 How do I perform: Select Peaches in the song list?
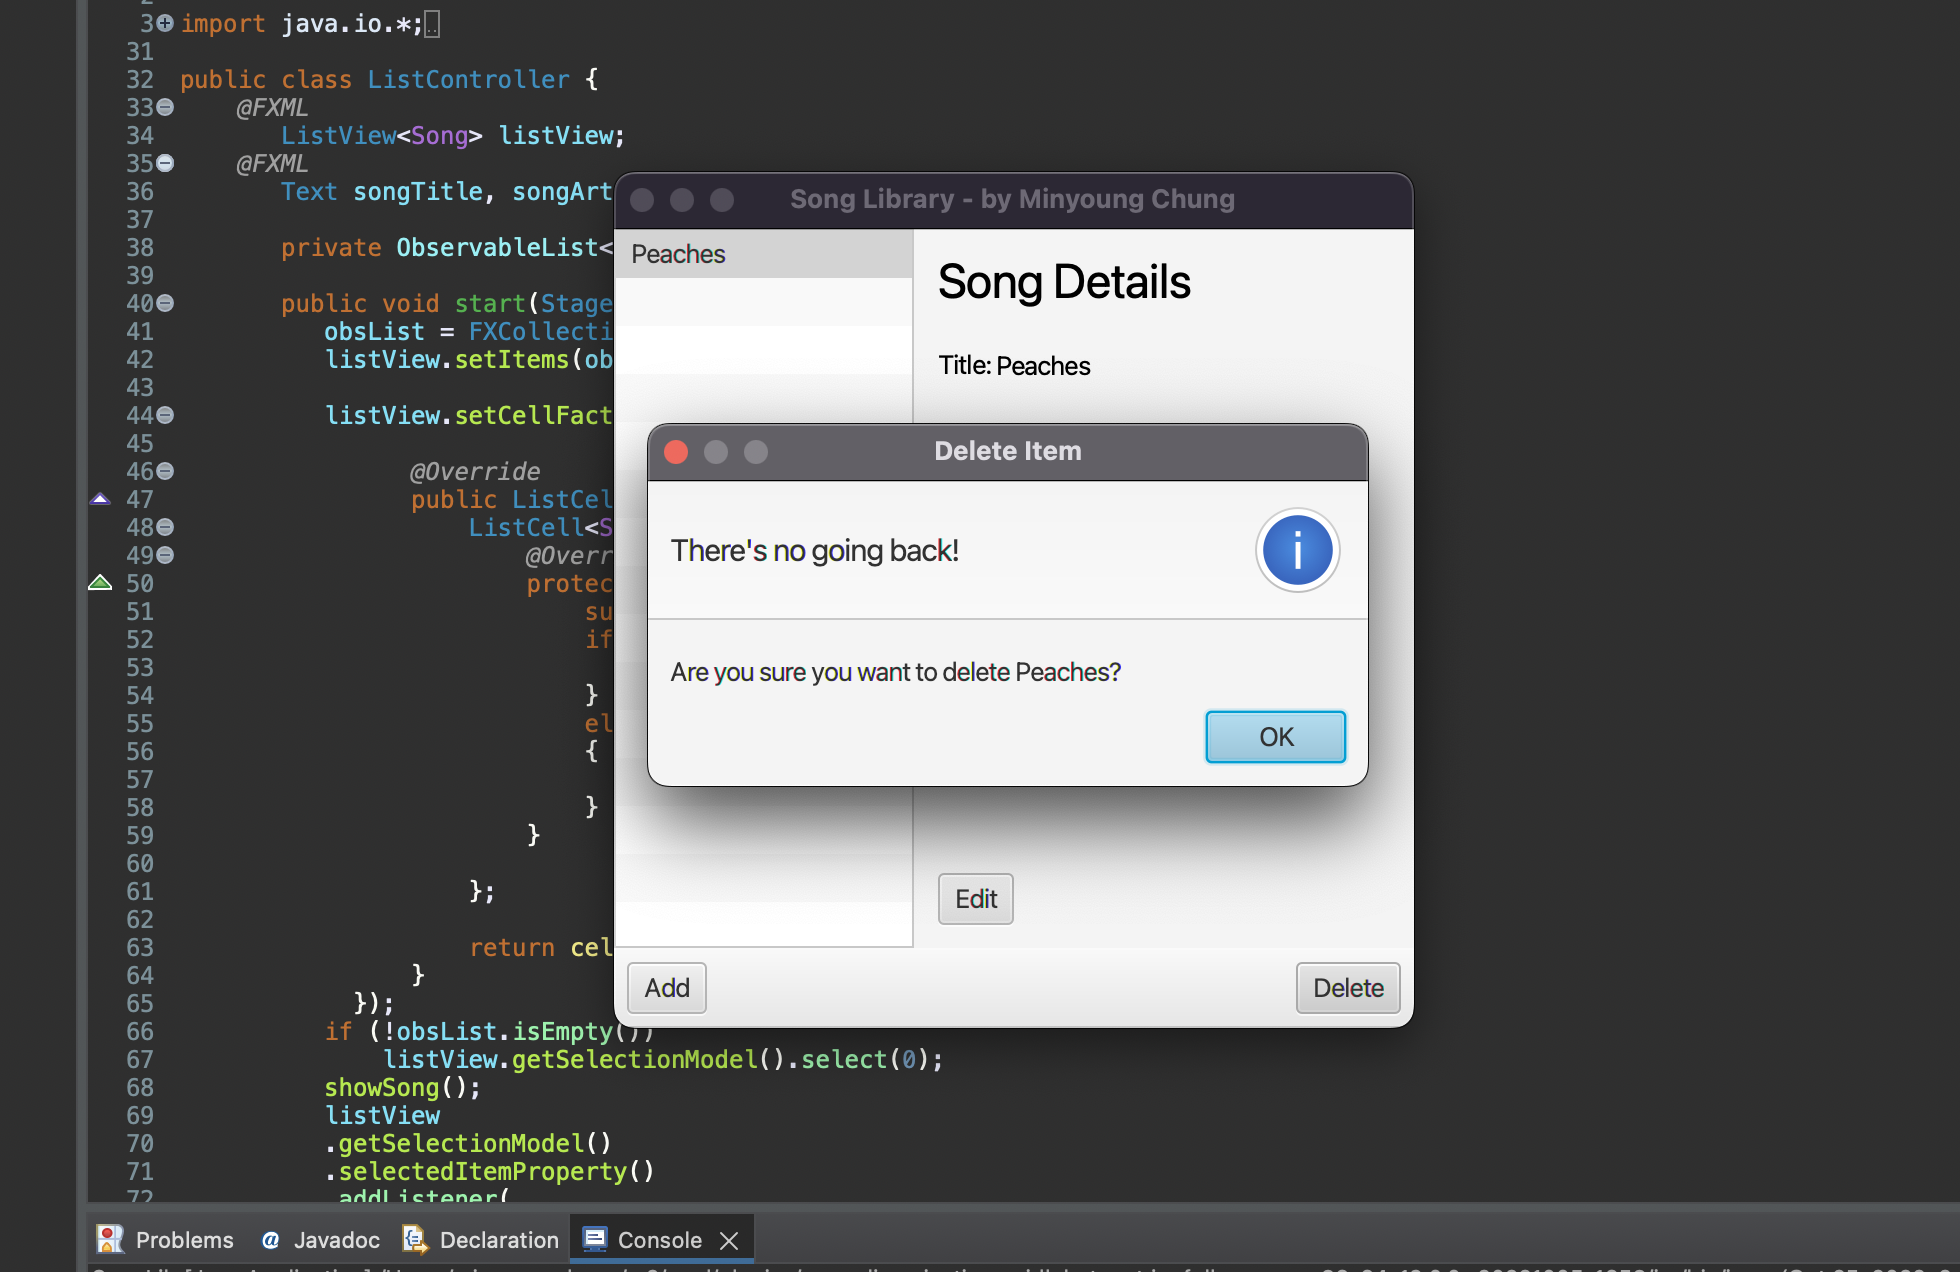tap(678, 254)
